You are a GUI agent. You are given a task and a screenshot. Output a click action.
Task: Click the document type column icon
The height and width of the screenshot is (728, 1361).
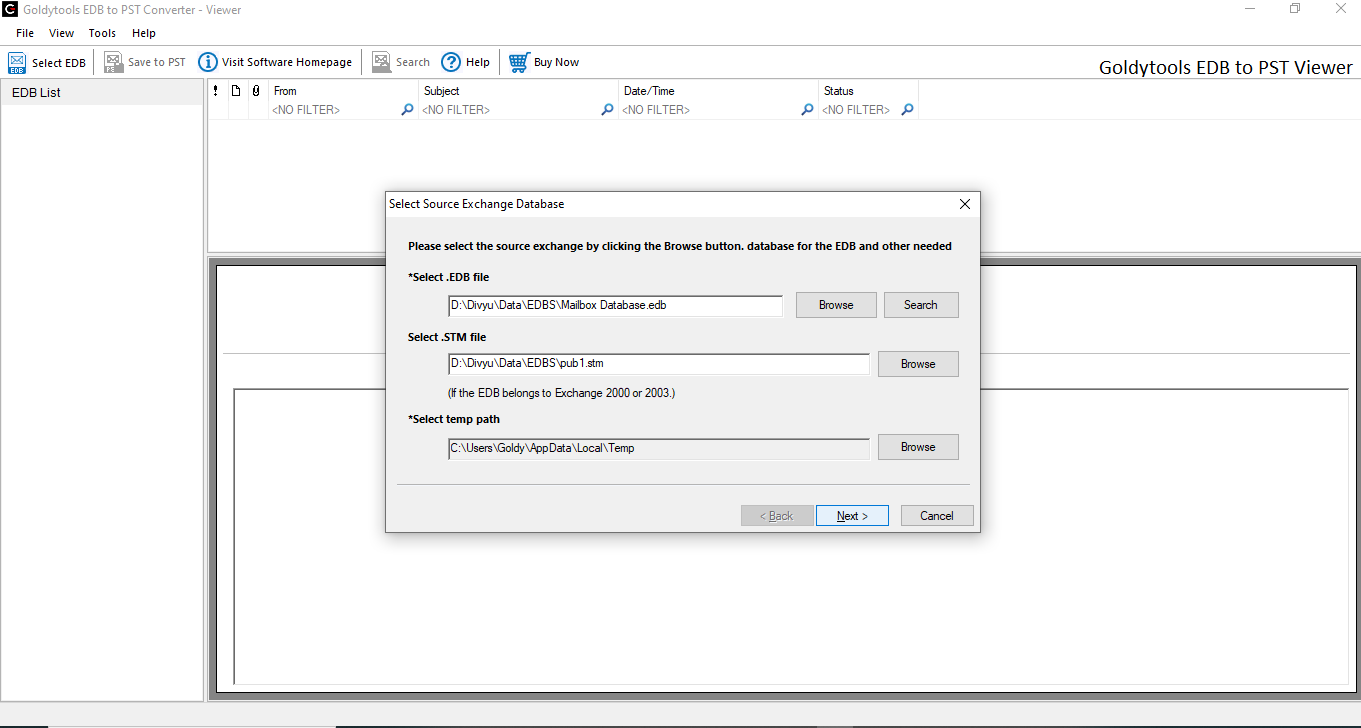[x=236, y=90]
